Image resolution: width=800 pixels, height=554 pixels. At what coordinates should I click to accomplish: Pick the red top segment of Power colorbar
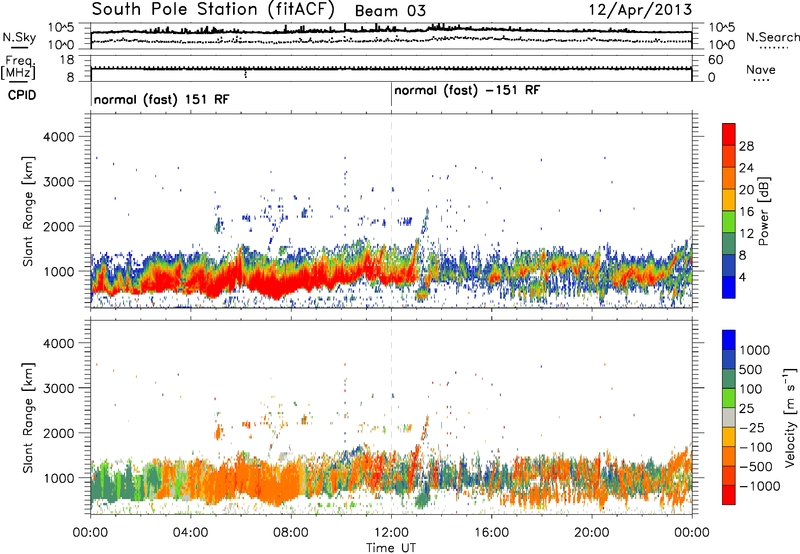click(729, 135)
